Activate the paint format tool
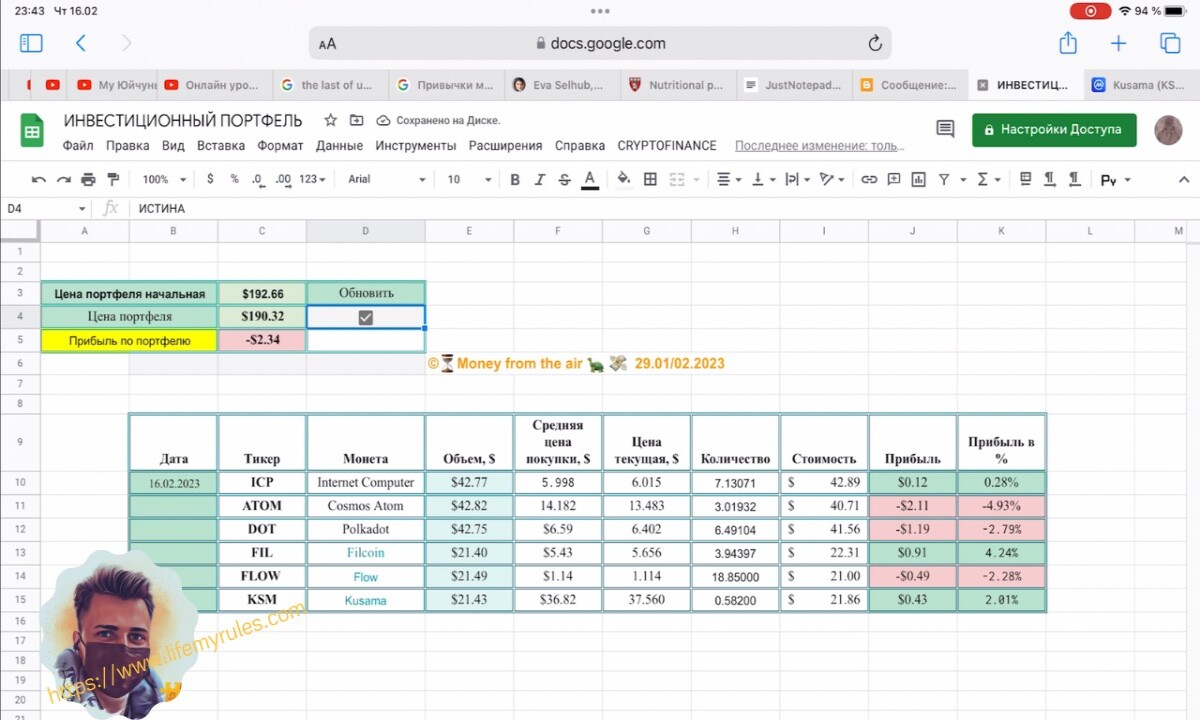This screenshot has height=720, width=1200. click(x=112, y=179)
